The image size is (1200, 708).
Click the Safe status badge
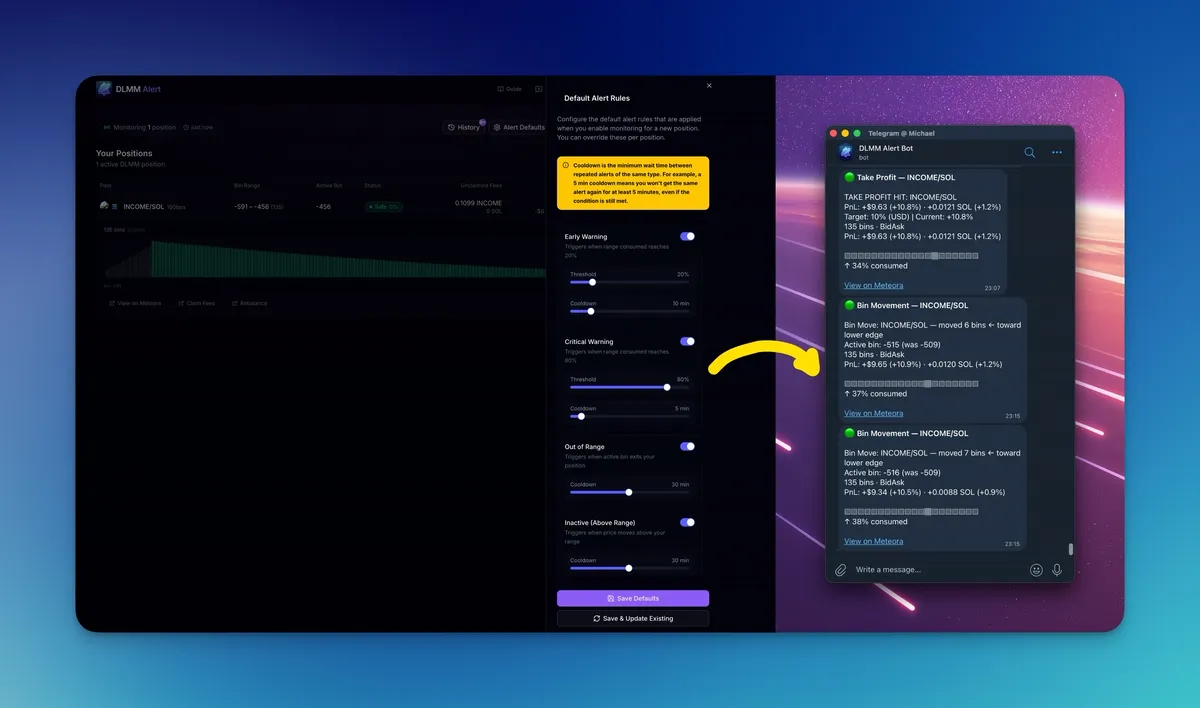[x=382, y=206]
